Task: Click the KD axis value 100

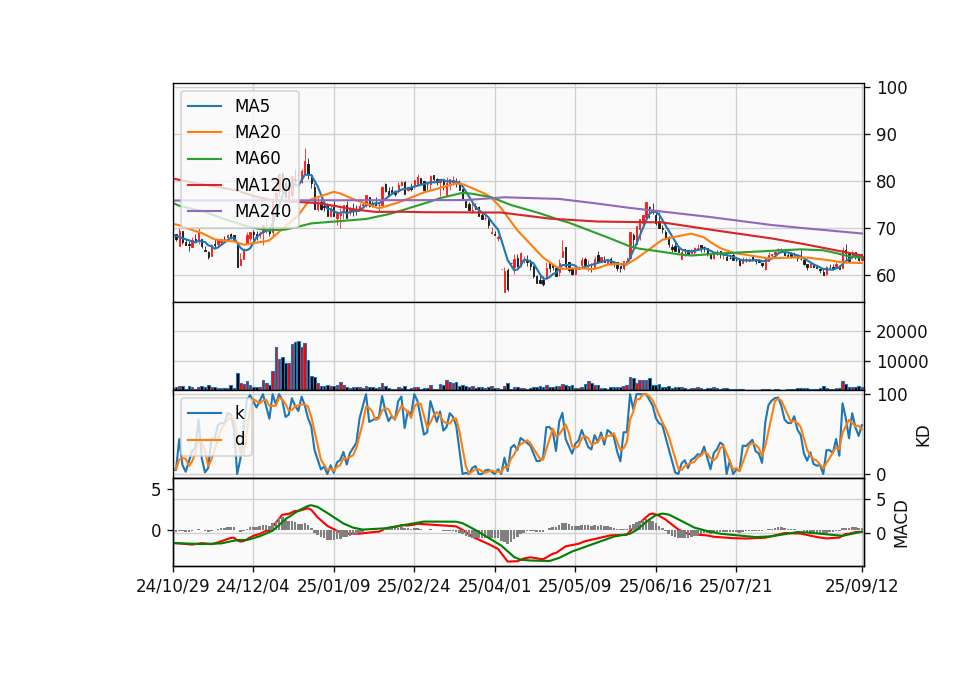Action: [892, 395]
